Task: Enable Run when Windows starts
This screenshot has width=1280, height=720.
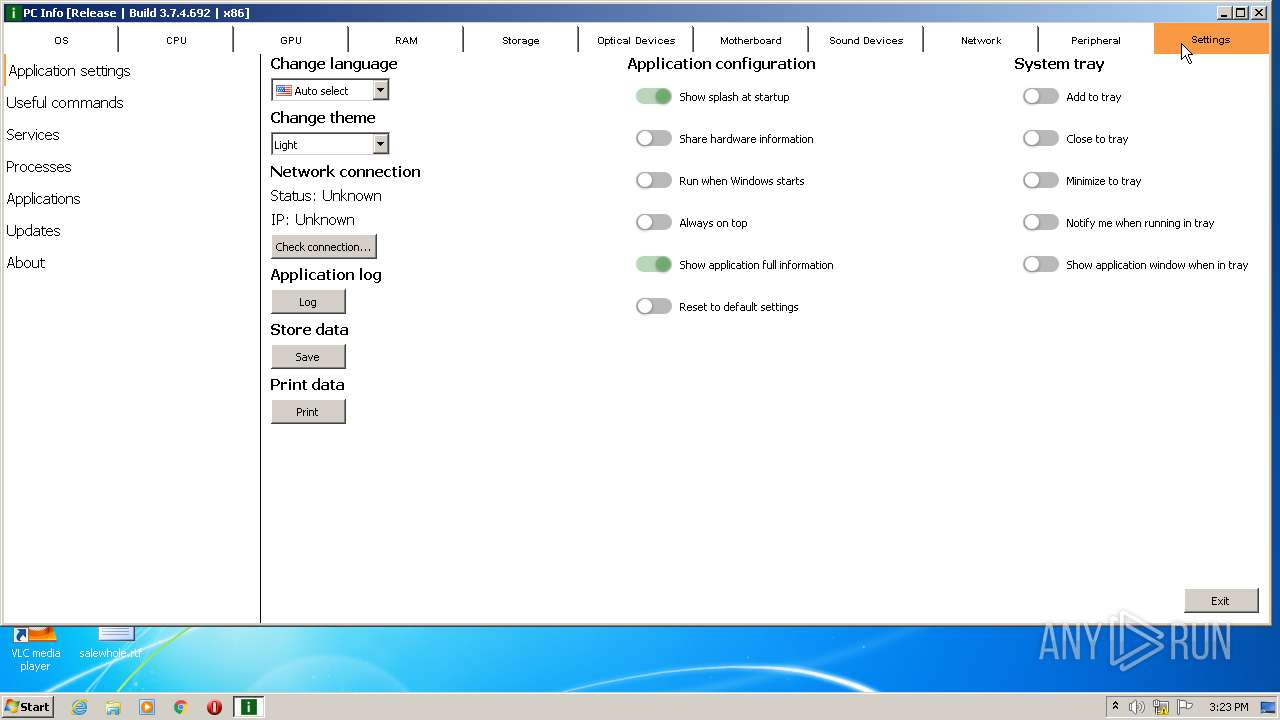Action: (654, 181)
